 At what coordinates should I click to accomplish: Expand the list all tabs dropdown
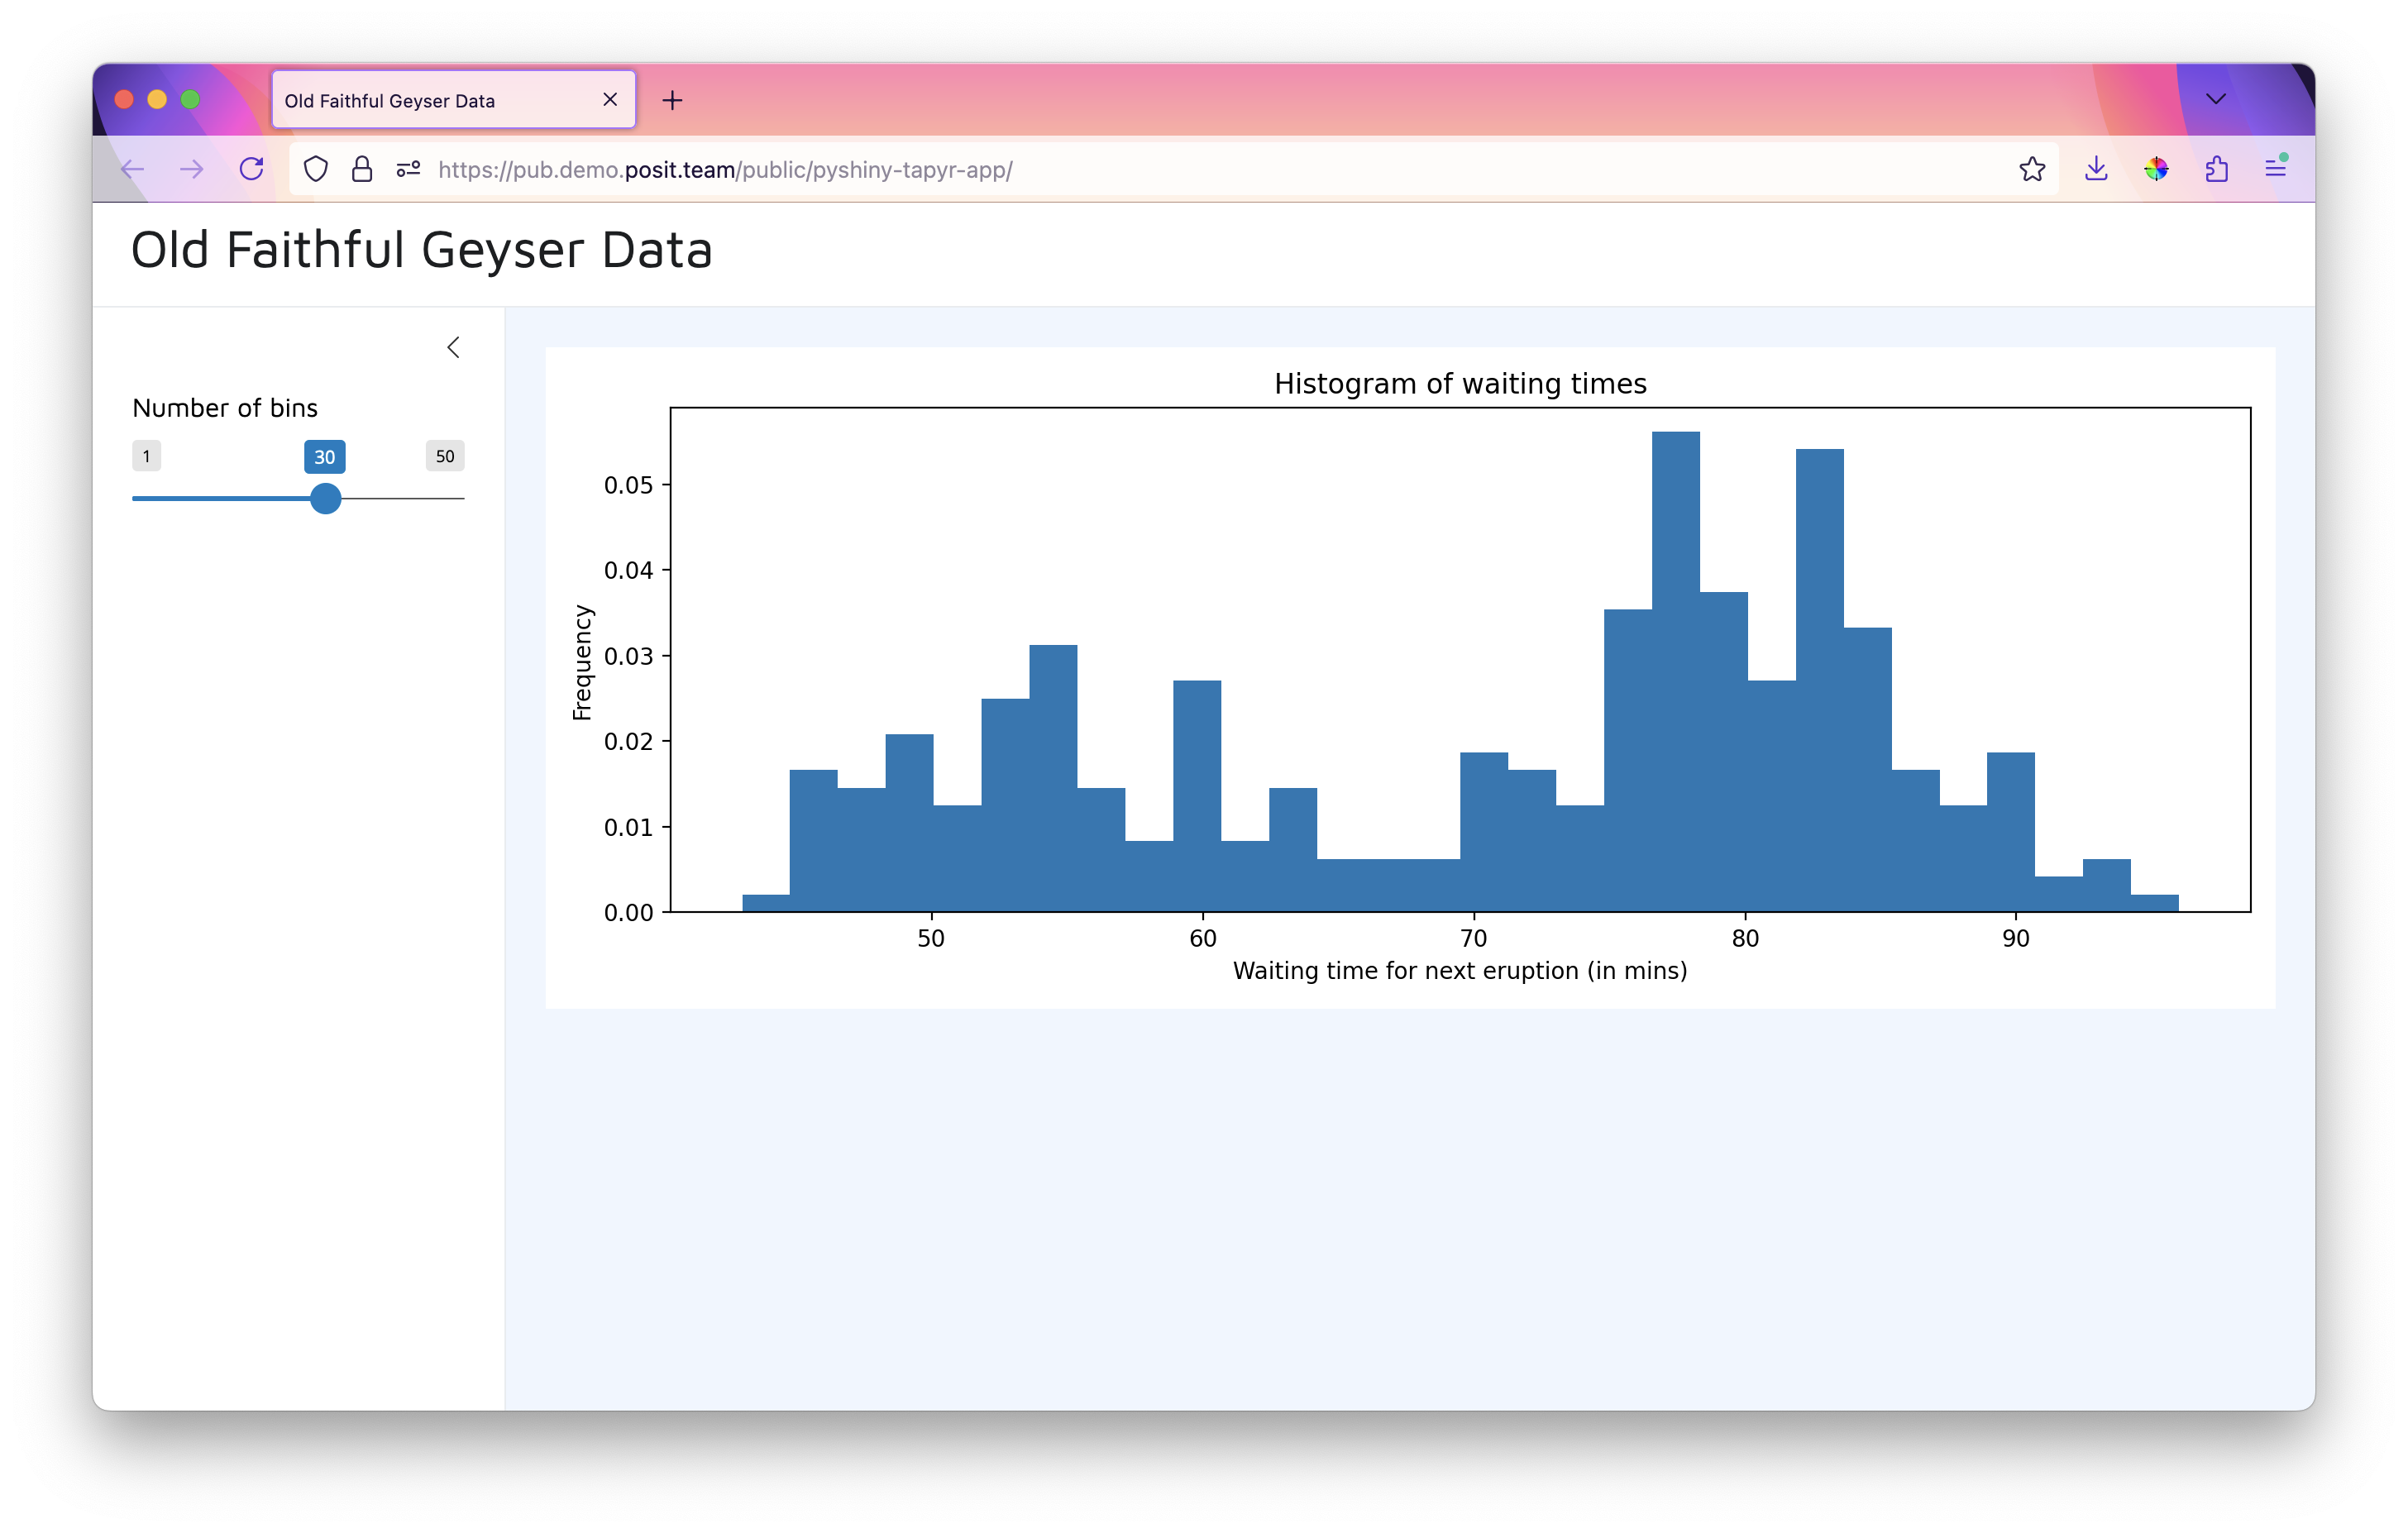click(2216, 99)
